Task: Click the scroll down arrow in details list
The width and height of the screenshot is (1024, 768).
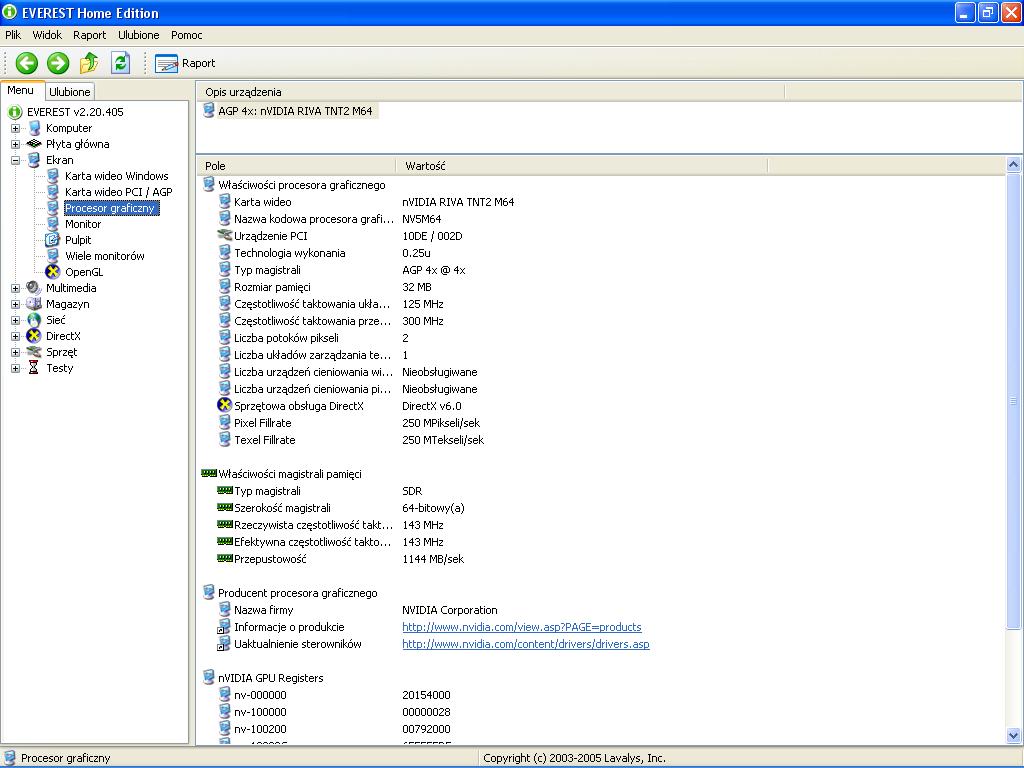Action: (x=1014, y=736)
